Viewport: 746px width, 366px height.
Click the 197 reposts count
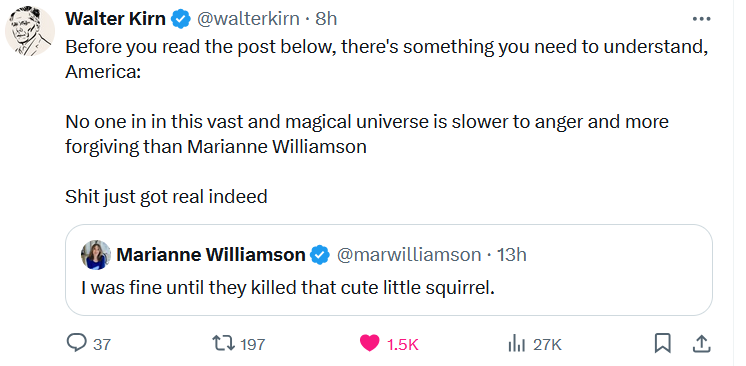tap(252, 344)
